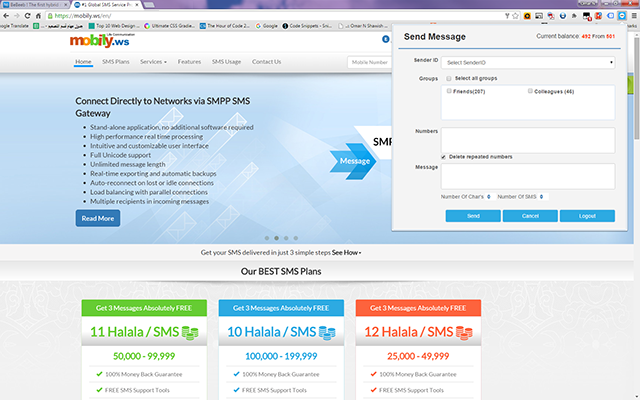
Task: Click the Message arrow graphic in the banner
Action: pyautogui.click(x=353, y=161)
